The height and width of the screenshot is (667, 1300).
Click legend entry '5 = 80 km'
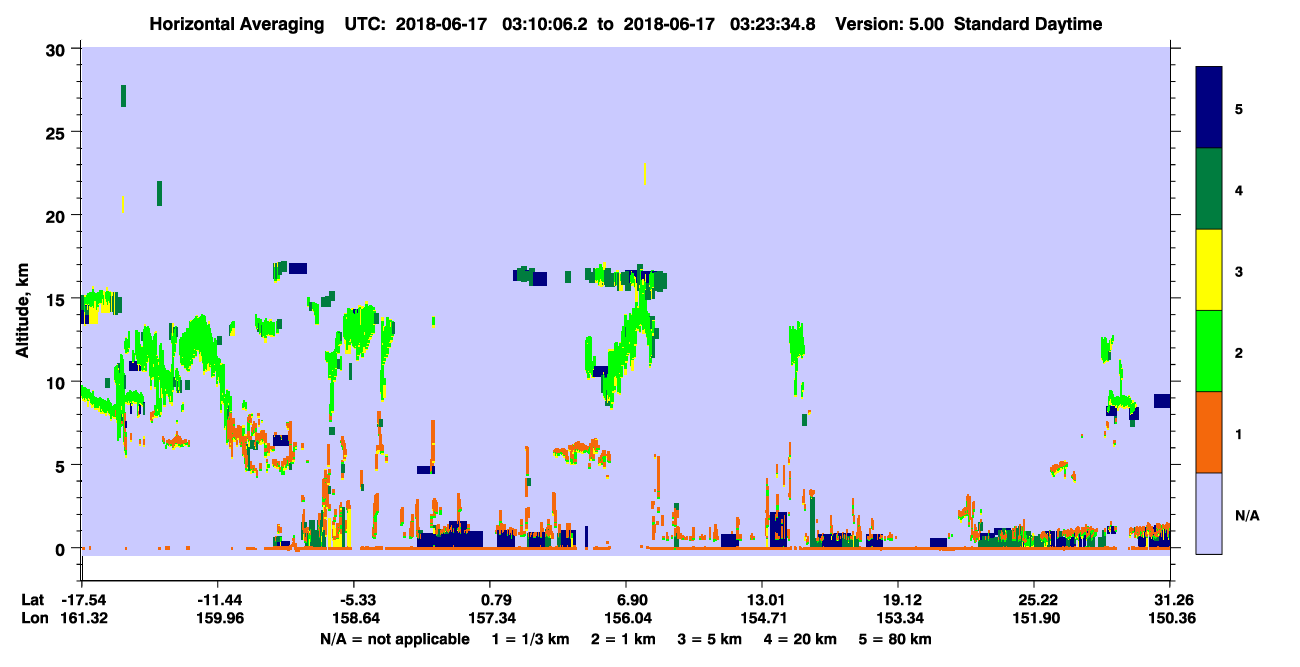click(x=895, y=639)
